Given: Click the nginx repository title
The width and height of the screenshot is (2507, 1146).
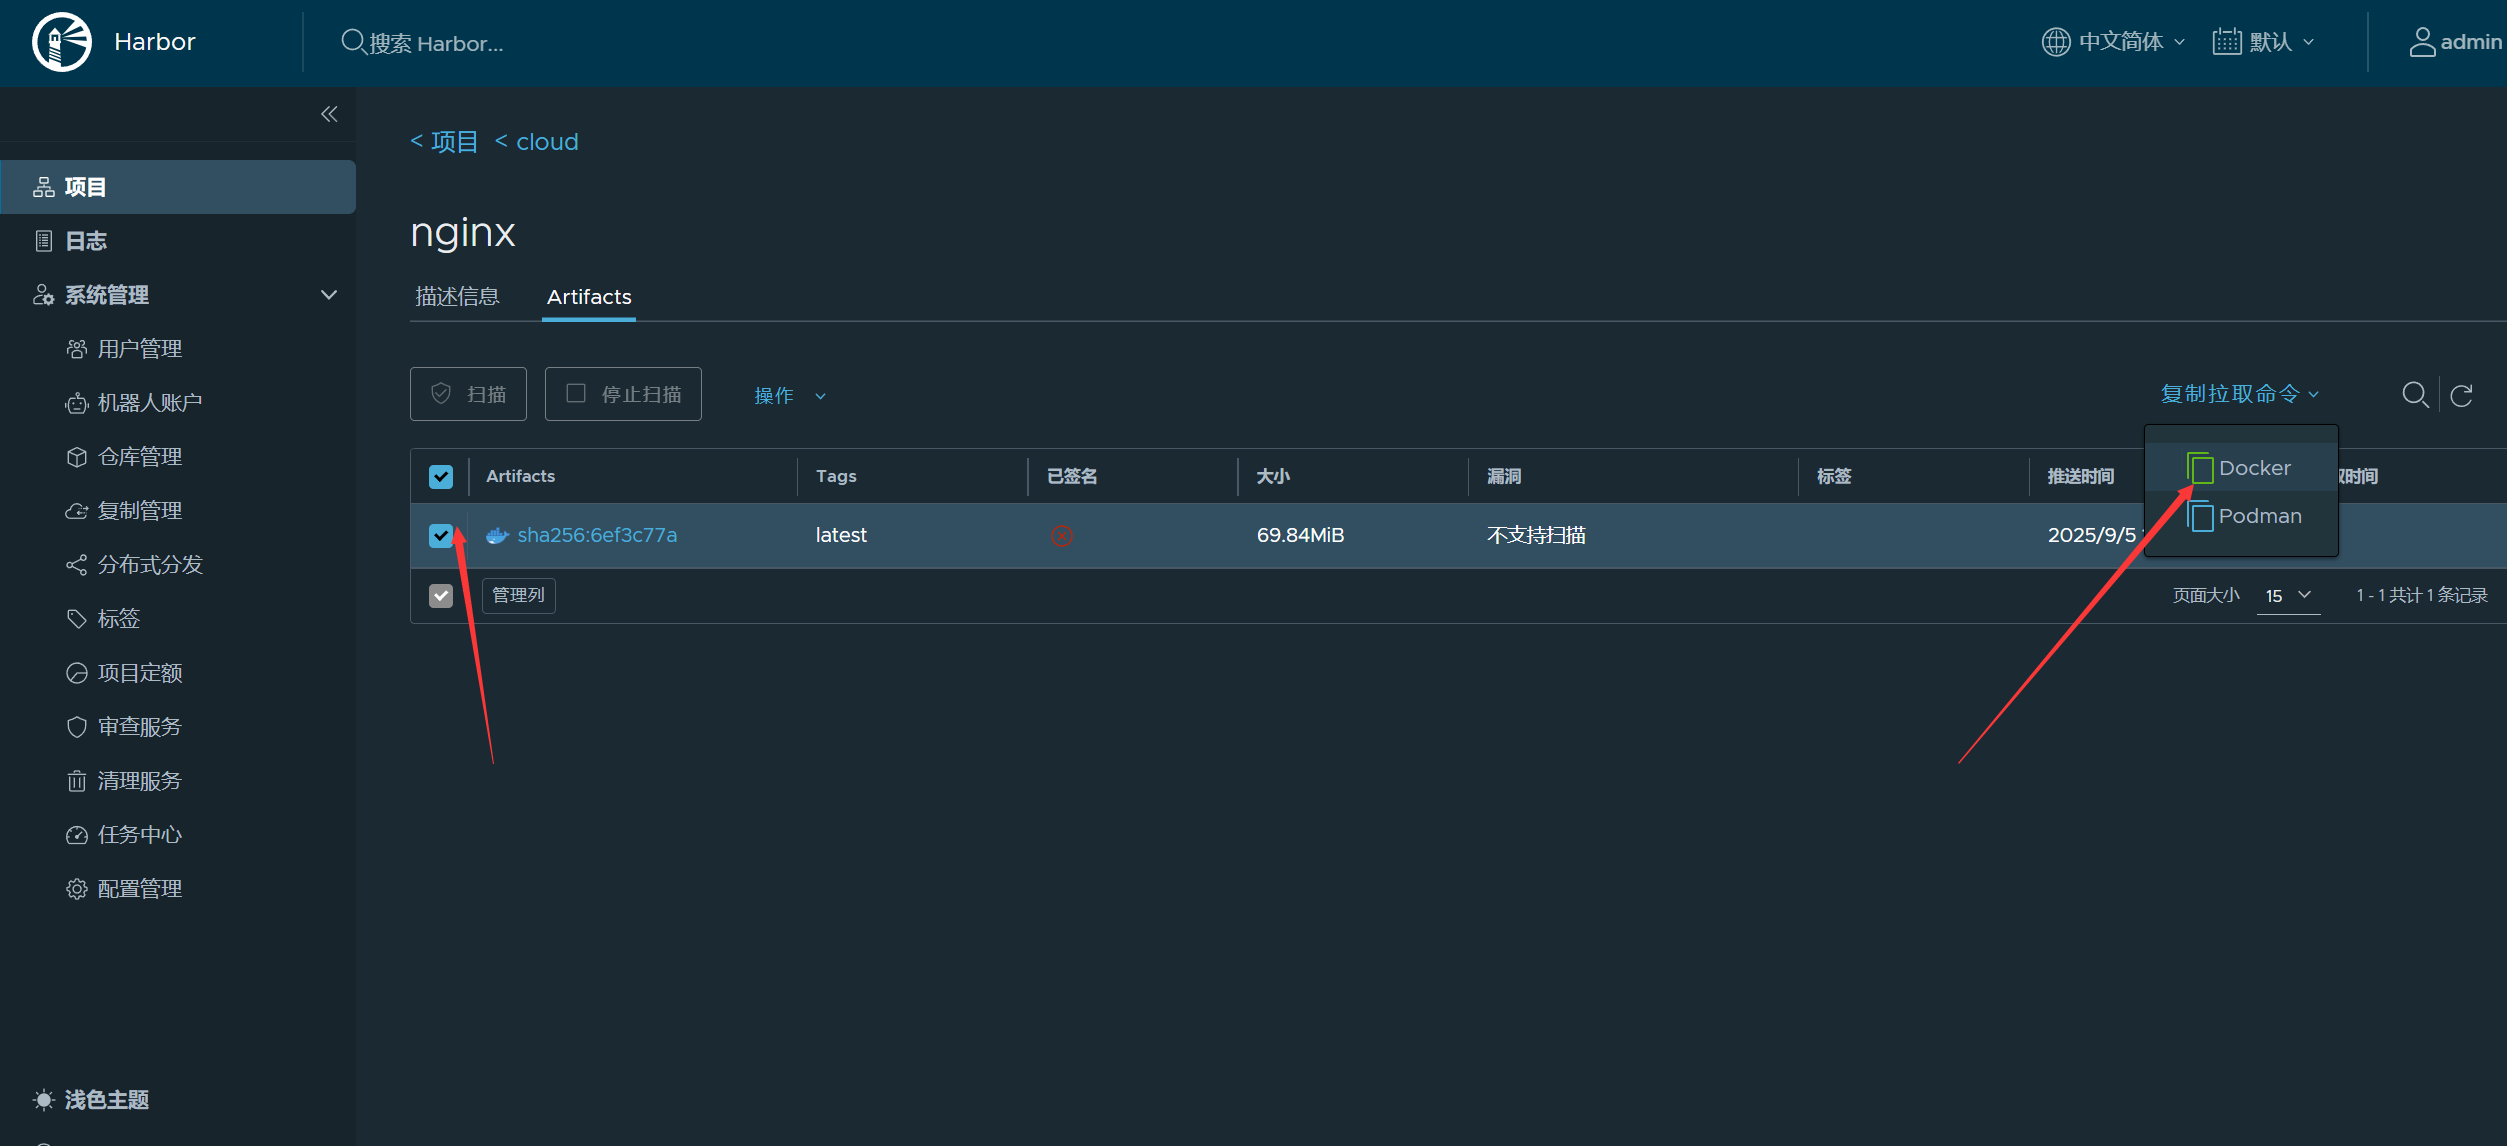Looking at the screenshot, I should [463, 233].
